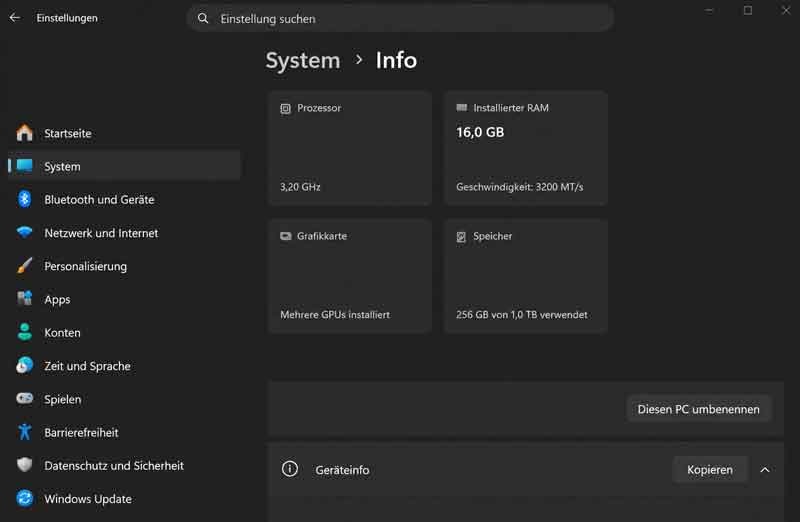The height and width of the screenshot is (522, 800).
Task: Open the Apps settings page
Action: 124,299
